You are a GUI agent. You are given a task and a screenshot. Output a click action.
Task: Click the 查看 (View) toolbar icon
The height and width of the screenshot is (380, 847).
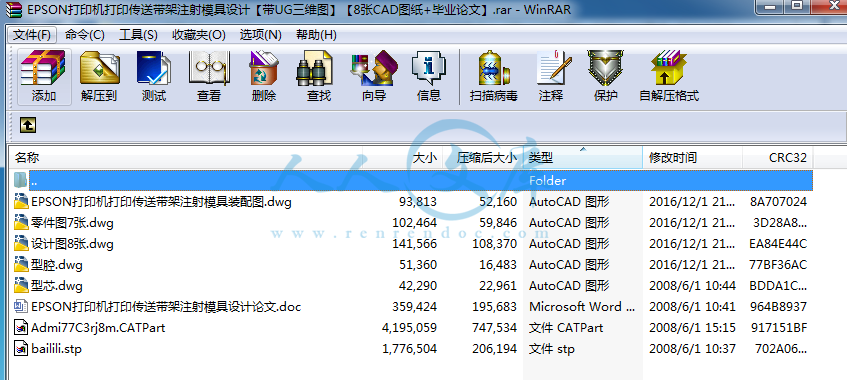(209, 68)
